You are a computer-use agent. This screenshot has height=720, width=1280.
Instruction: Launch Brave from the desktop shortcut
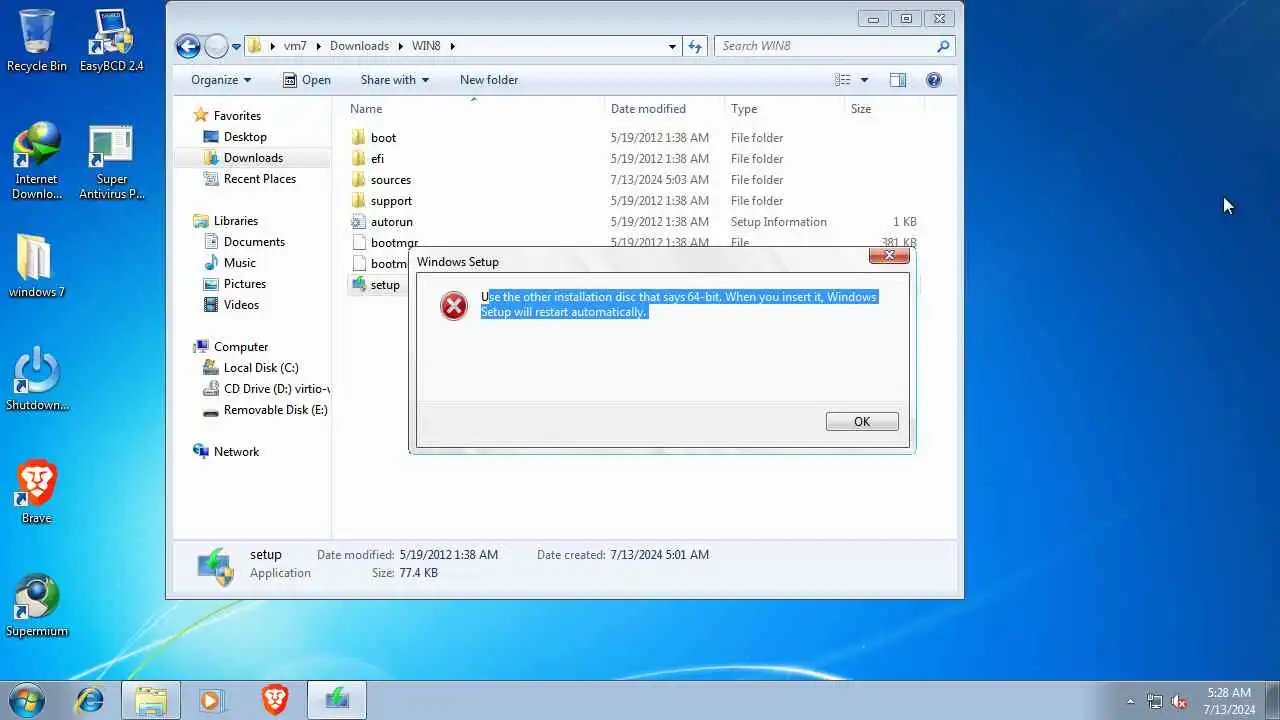[x=36, y=492]
